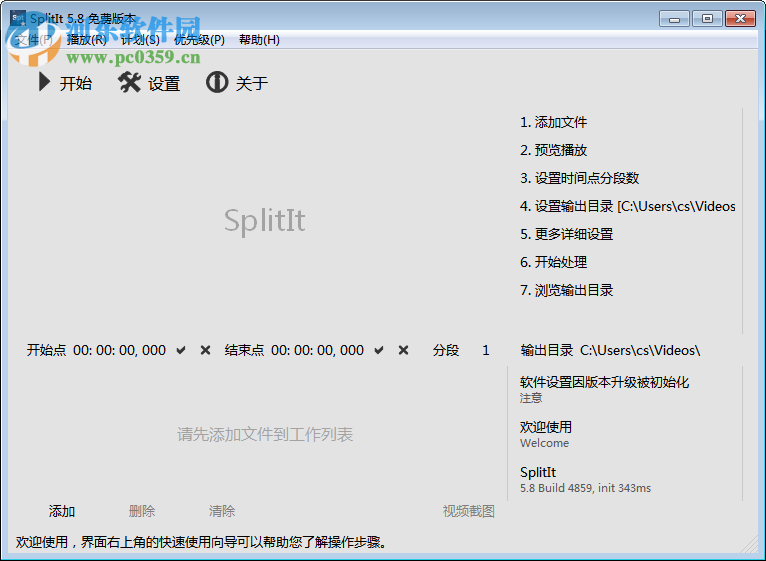Click the 开始 play triangle icon
Viewport: 766px width, 561px height.
(44, 82)
